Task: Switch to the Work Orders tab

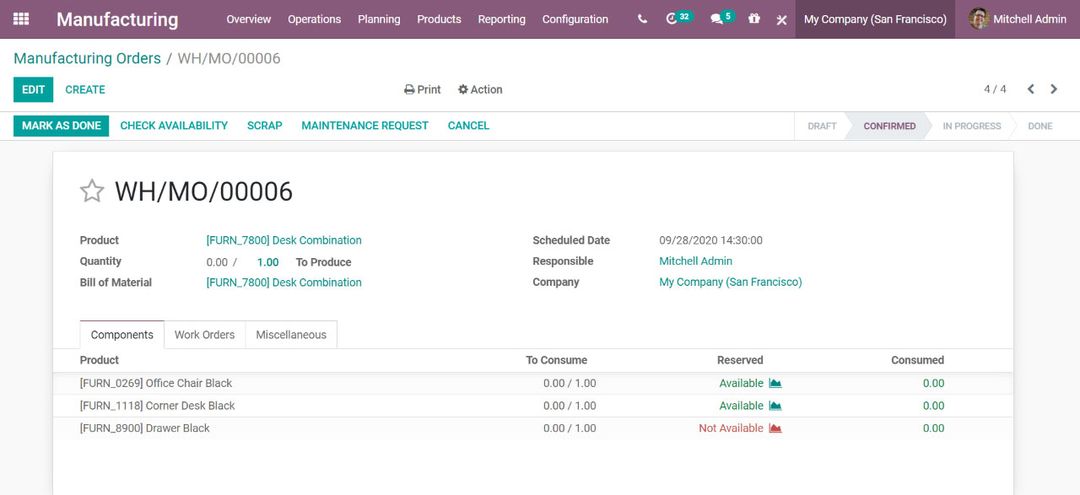Action: click(x=204, y=335)
